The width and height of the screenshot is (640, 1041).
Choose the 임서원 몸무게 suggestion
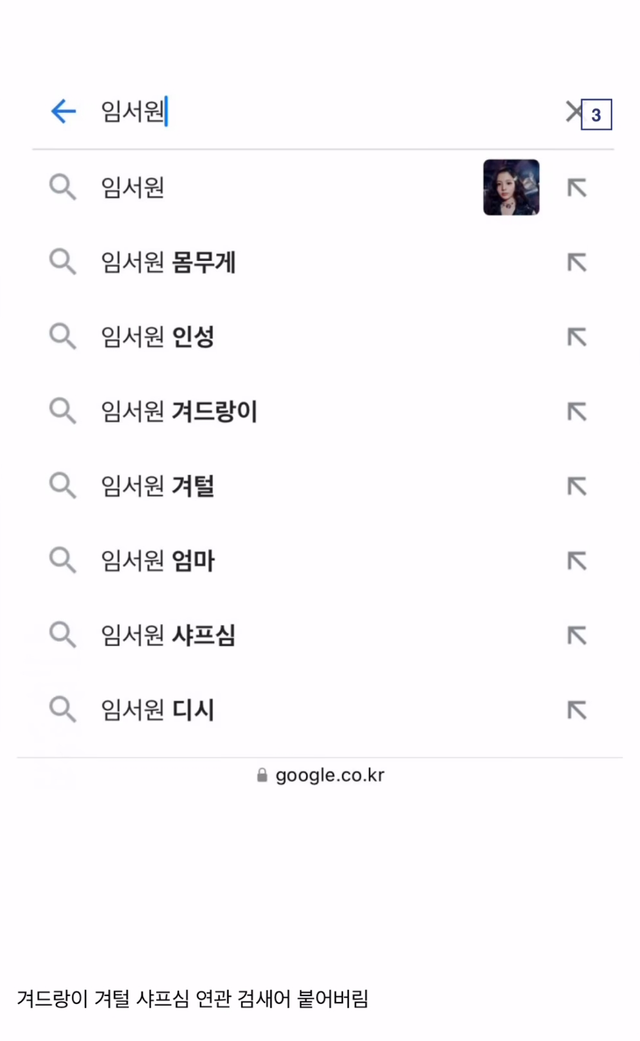[168, 262]
